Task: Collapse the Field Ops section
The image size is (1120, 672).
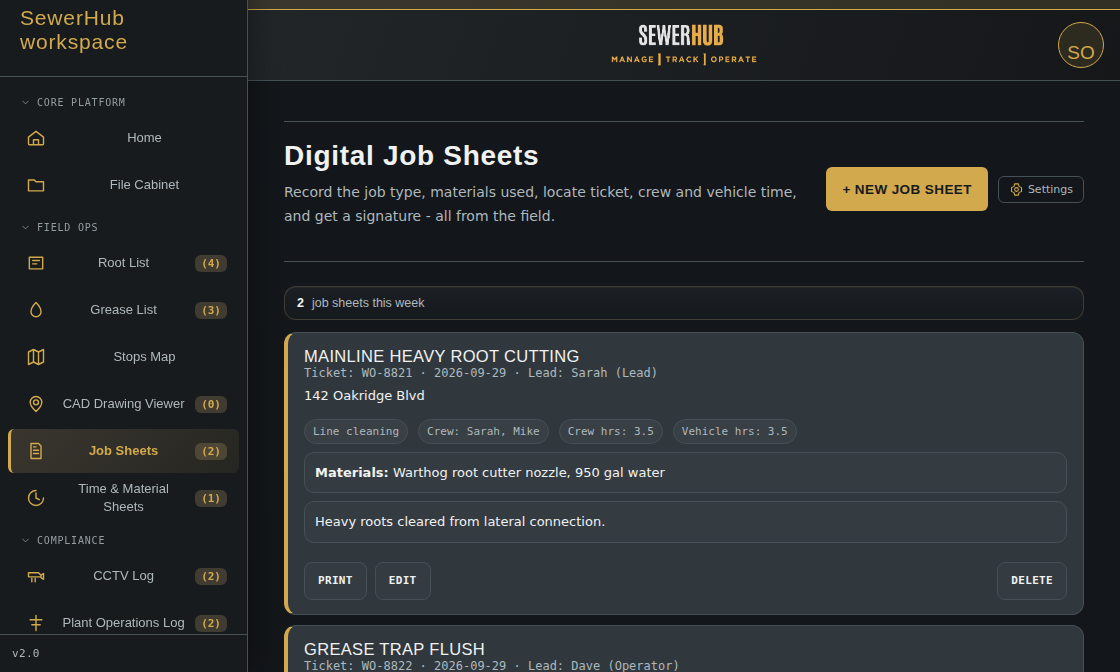Action: (60, 227)
